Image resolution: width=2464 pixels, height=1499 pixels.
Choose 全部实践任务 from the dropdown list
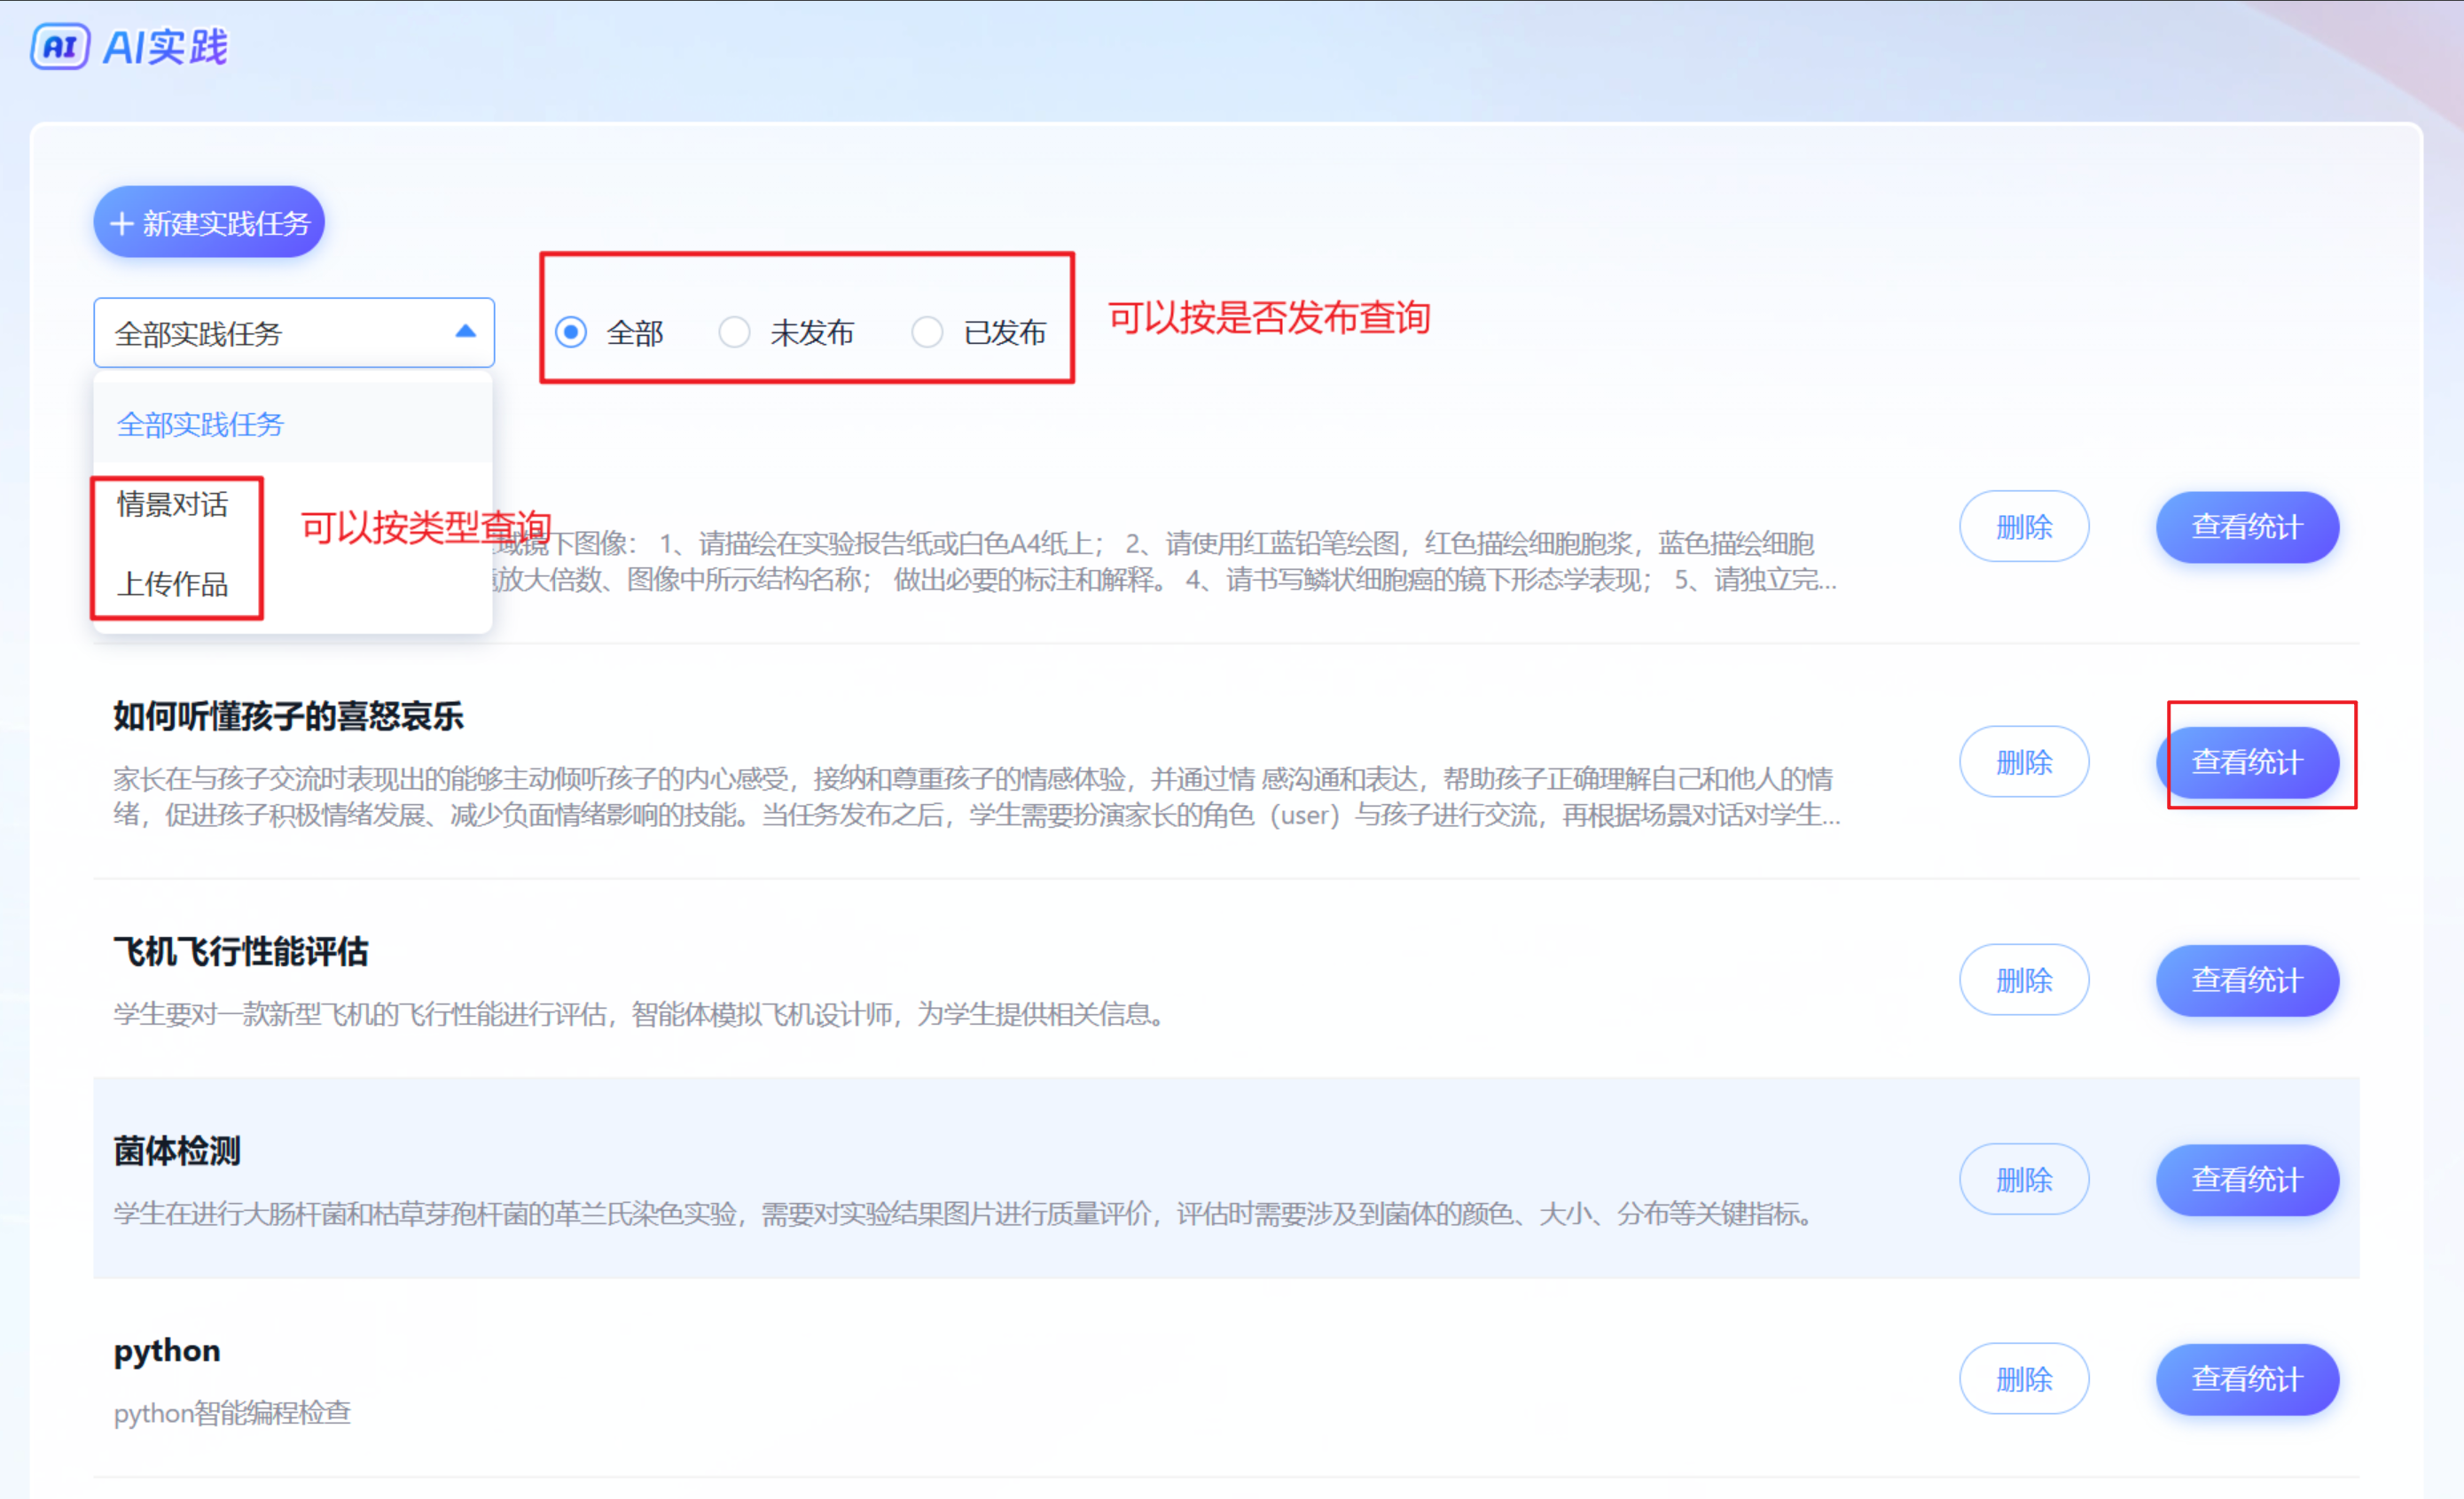click(x=200, y=424)
